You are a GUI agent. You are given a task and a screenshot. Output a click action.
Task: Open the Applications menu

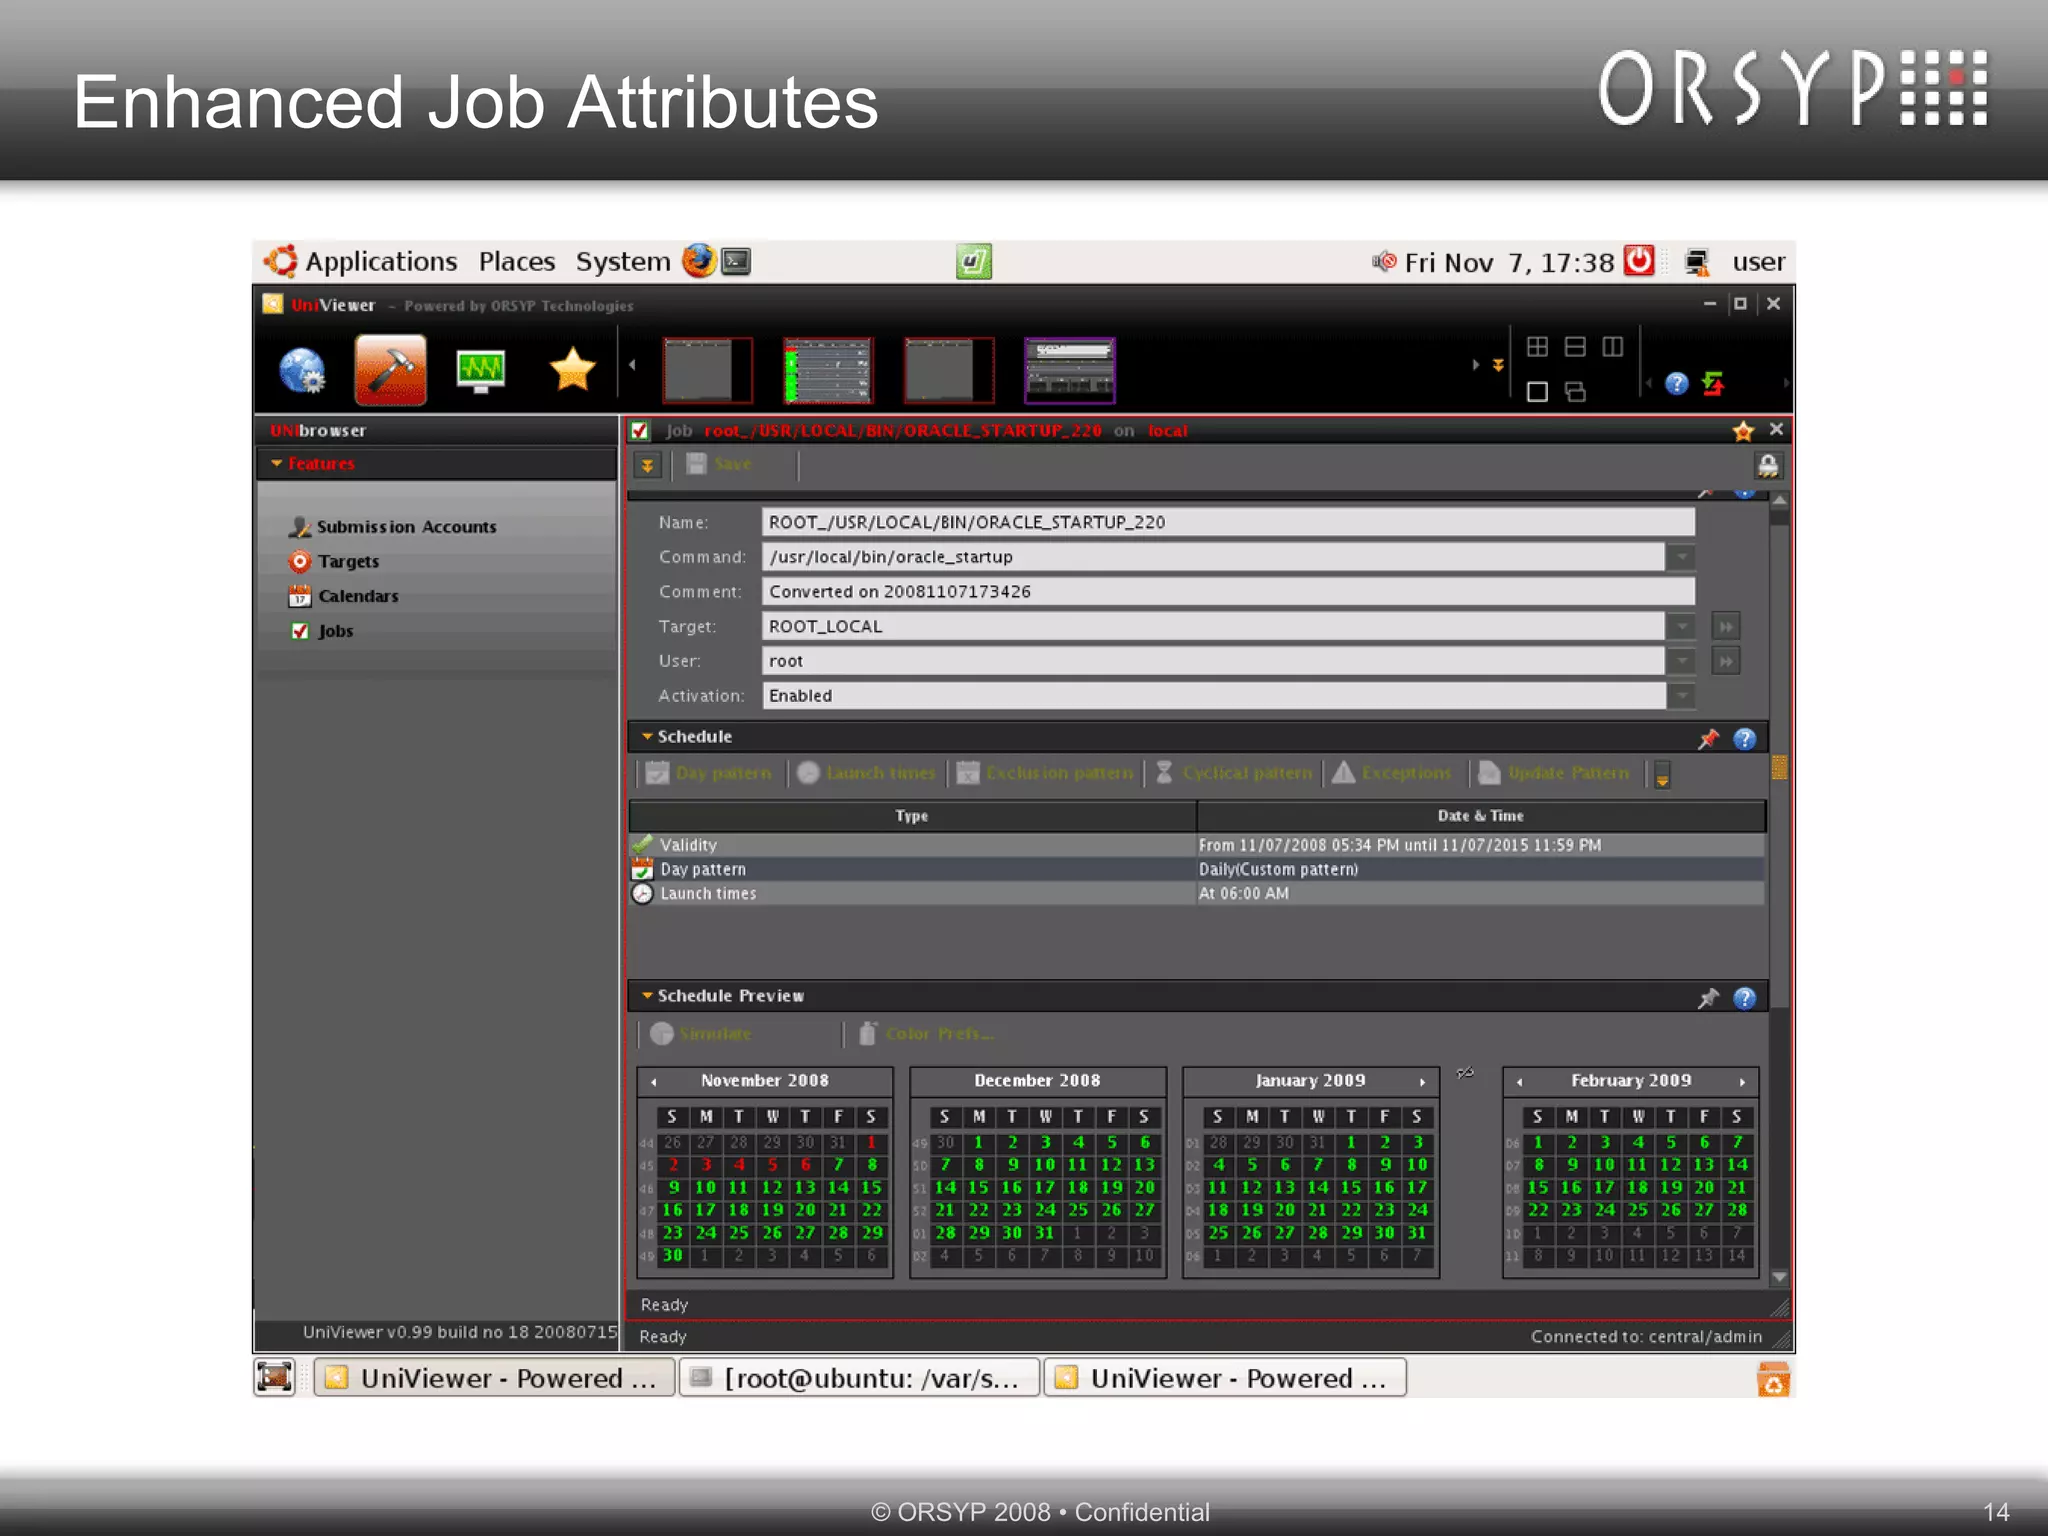click(x=381, y=261)
